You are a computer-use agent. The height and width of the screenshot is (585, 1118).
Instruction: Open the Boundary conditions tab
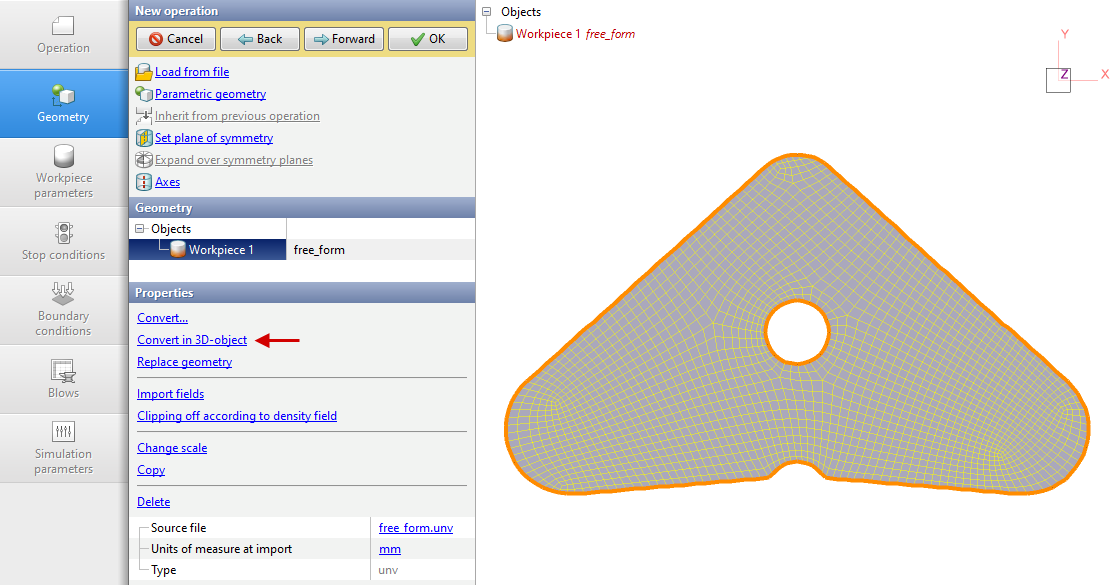[63, 309]
